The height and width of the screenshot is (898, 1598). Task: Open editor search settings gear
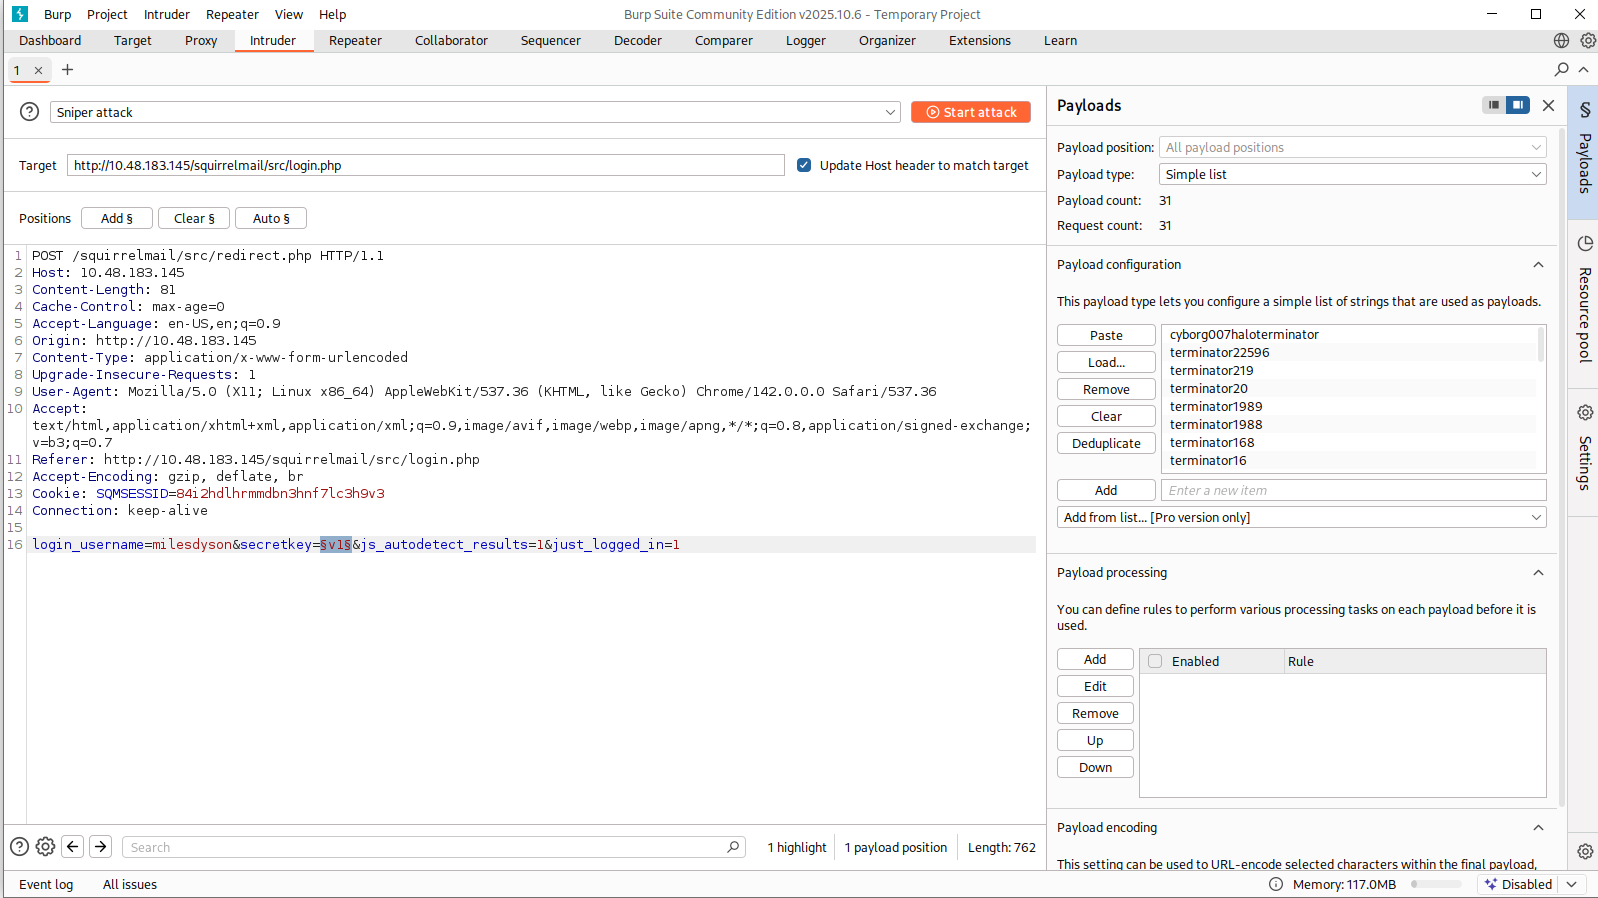click(46, 847)
